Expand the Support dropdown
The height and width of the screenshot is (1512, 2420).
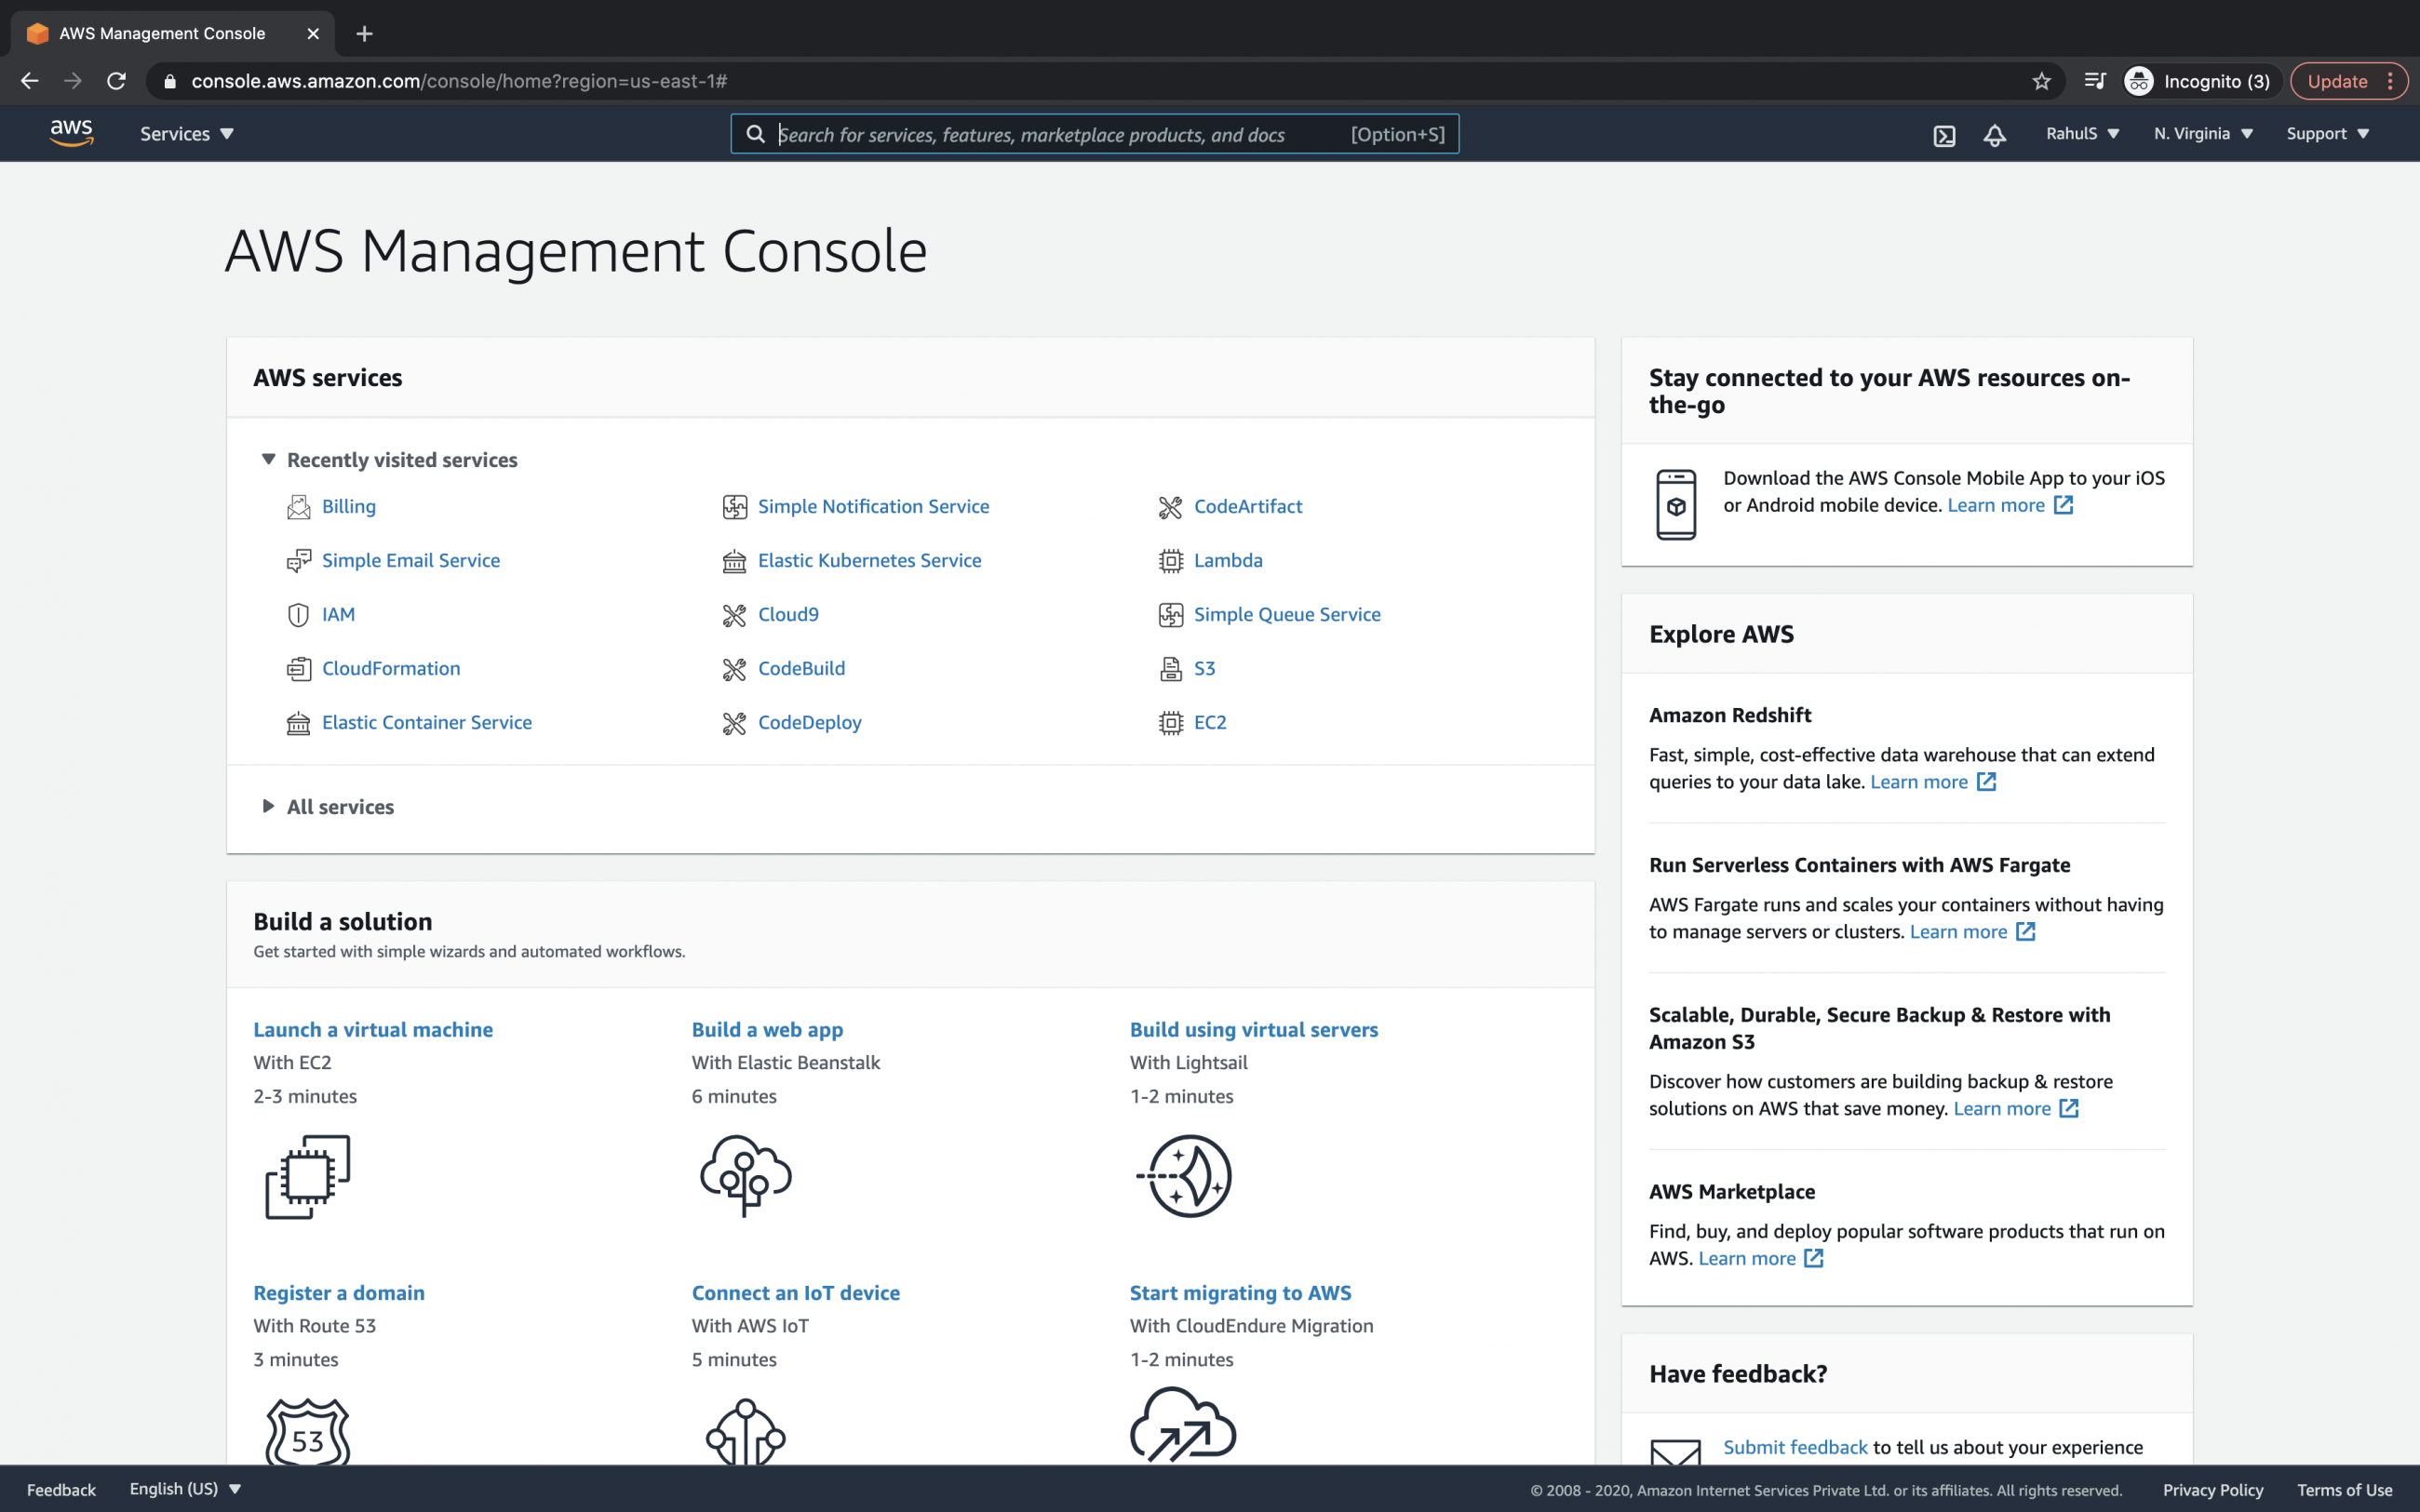[2327, 133]
